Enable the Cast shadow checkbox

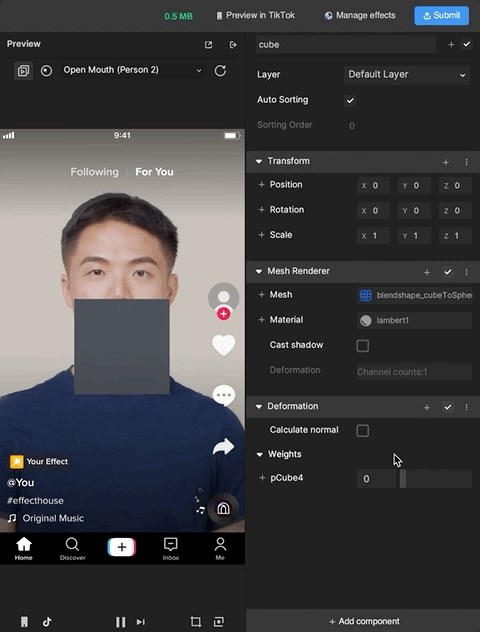click(363, 346)
